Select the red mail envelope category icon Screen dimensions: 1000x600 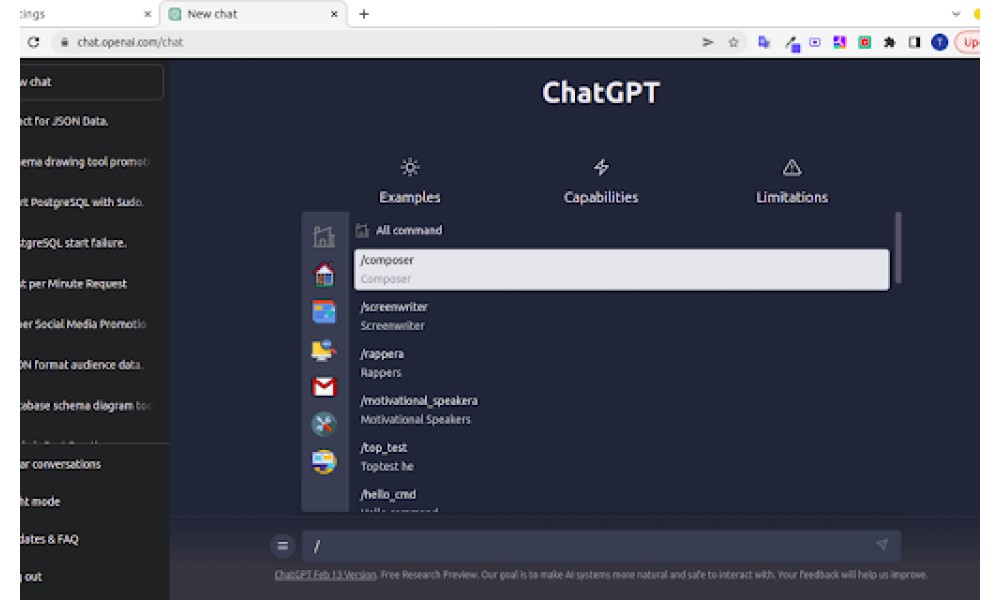324,387
